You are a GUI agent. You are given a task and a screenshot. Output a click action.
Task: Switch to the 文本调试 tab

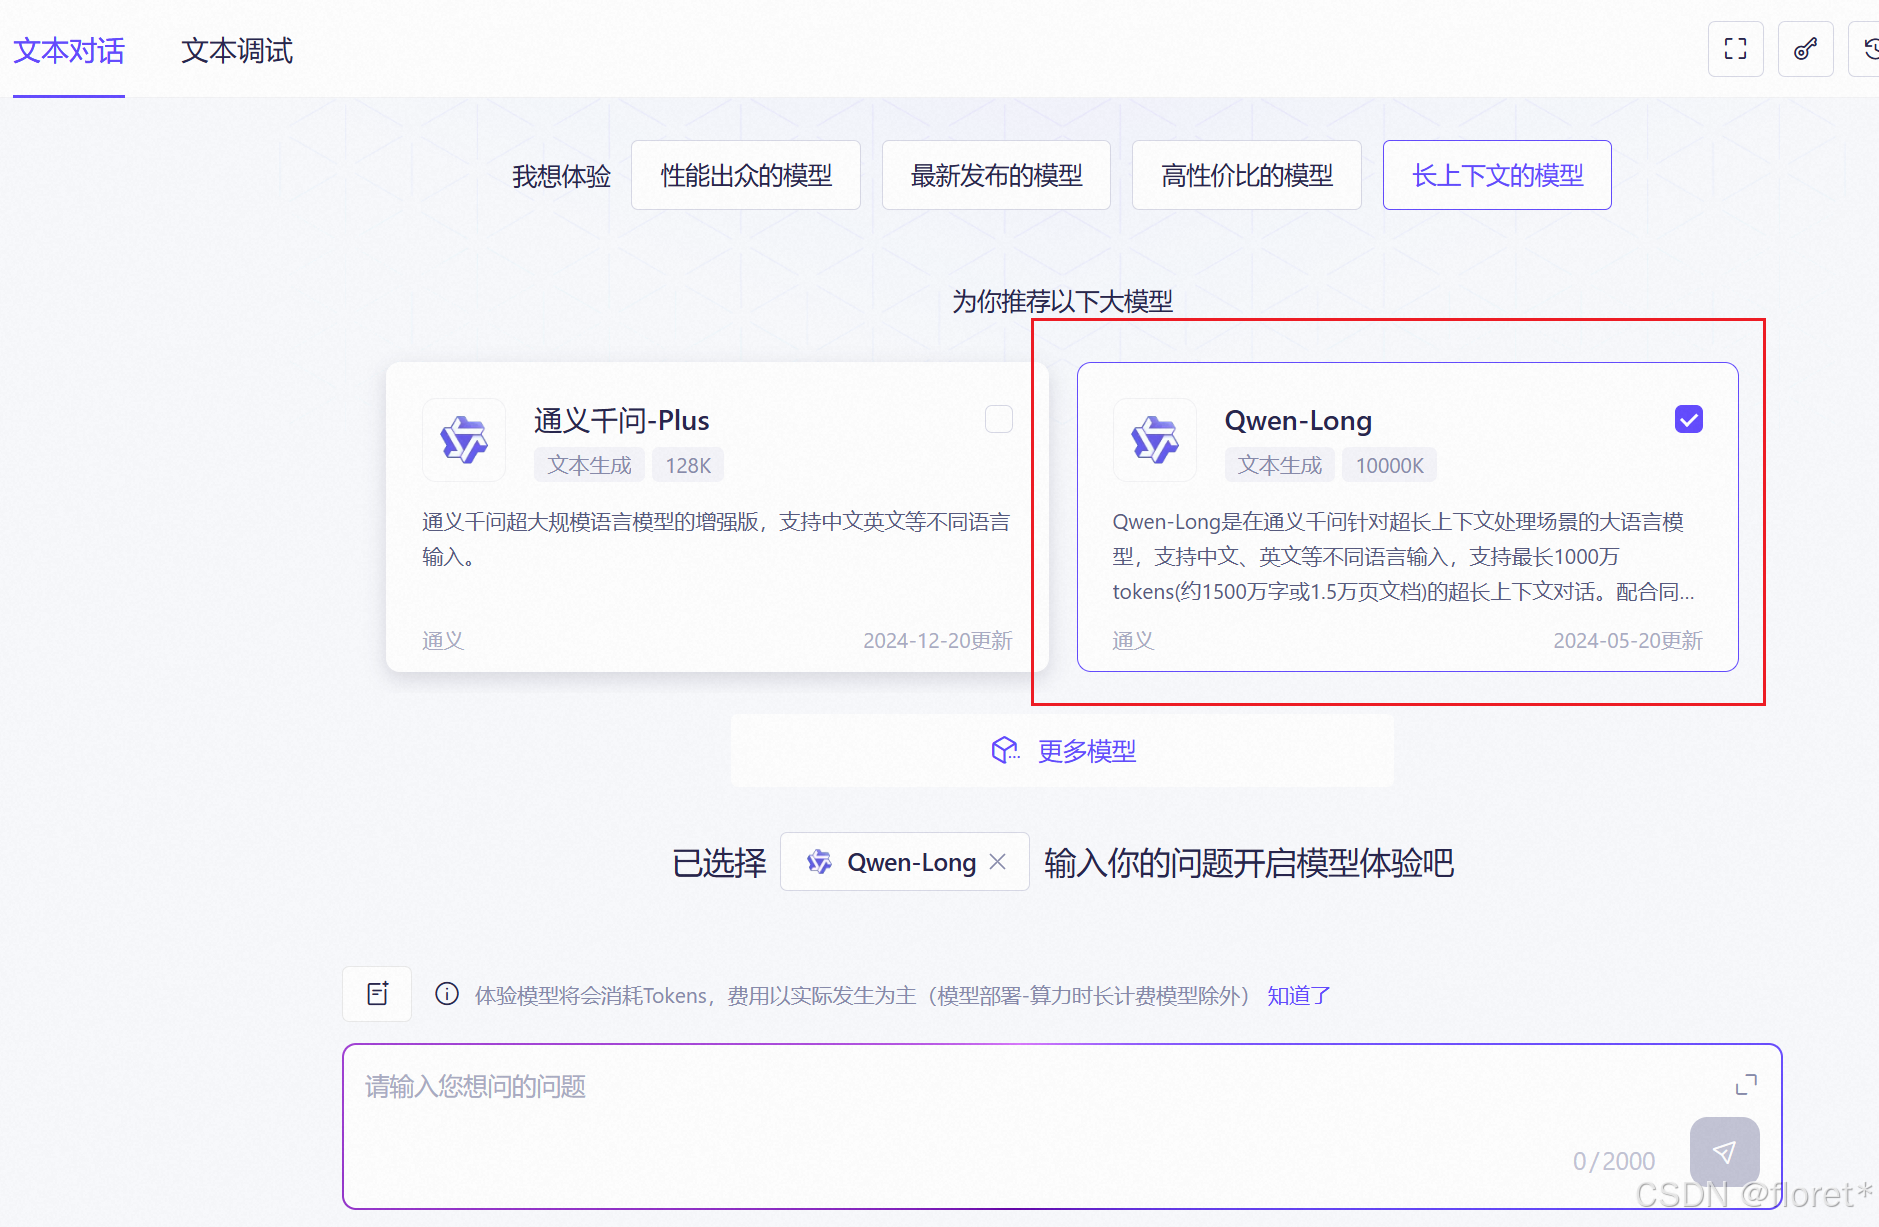237,50
